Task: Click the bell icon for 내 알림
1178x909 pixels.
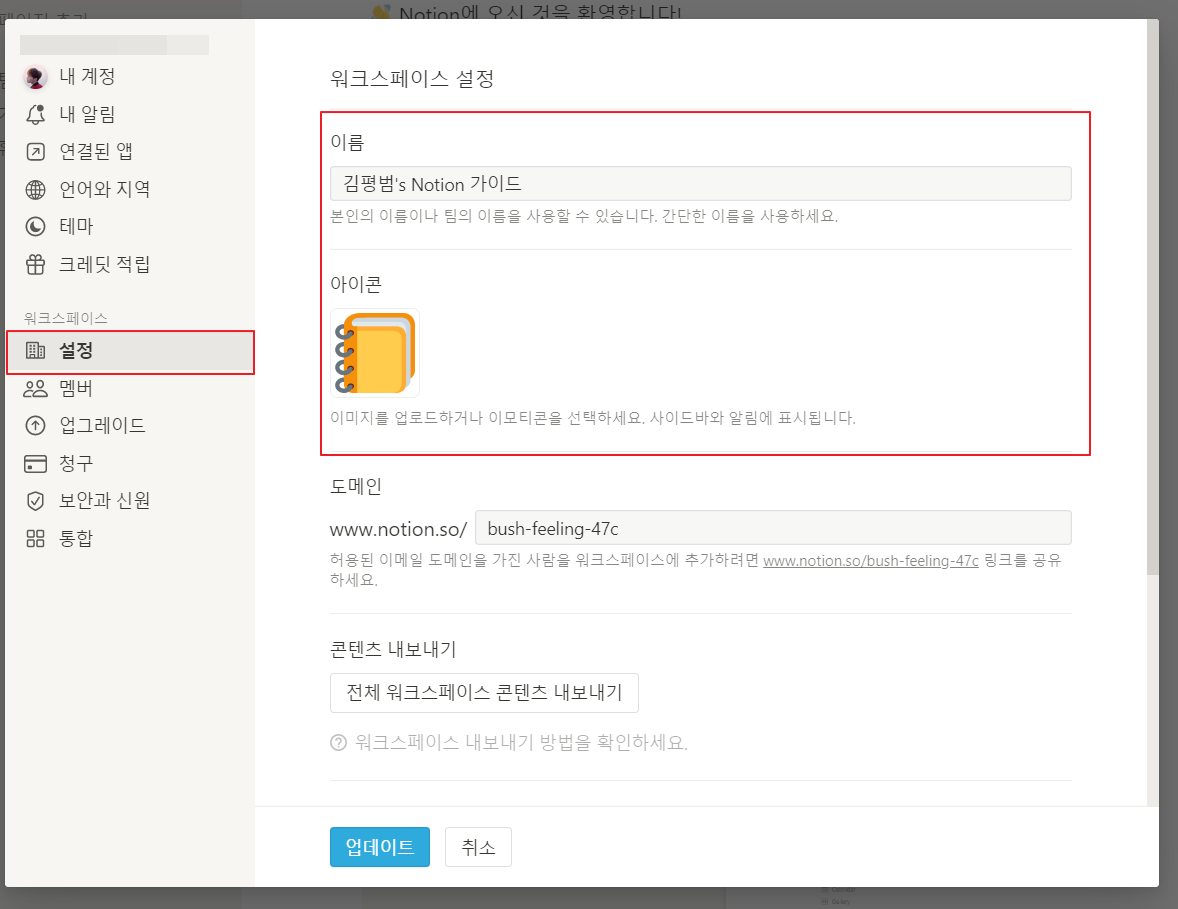Action: tap(35, 114)
